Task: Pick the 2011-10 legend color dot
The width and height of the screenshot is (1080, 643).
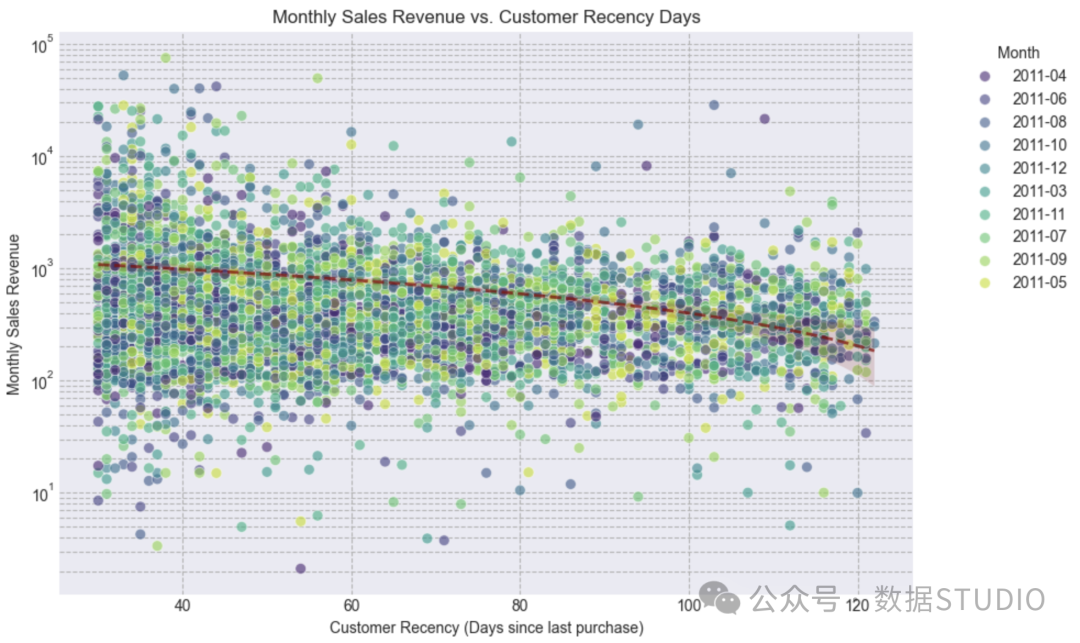Action: [x=985, y=145]
